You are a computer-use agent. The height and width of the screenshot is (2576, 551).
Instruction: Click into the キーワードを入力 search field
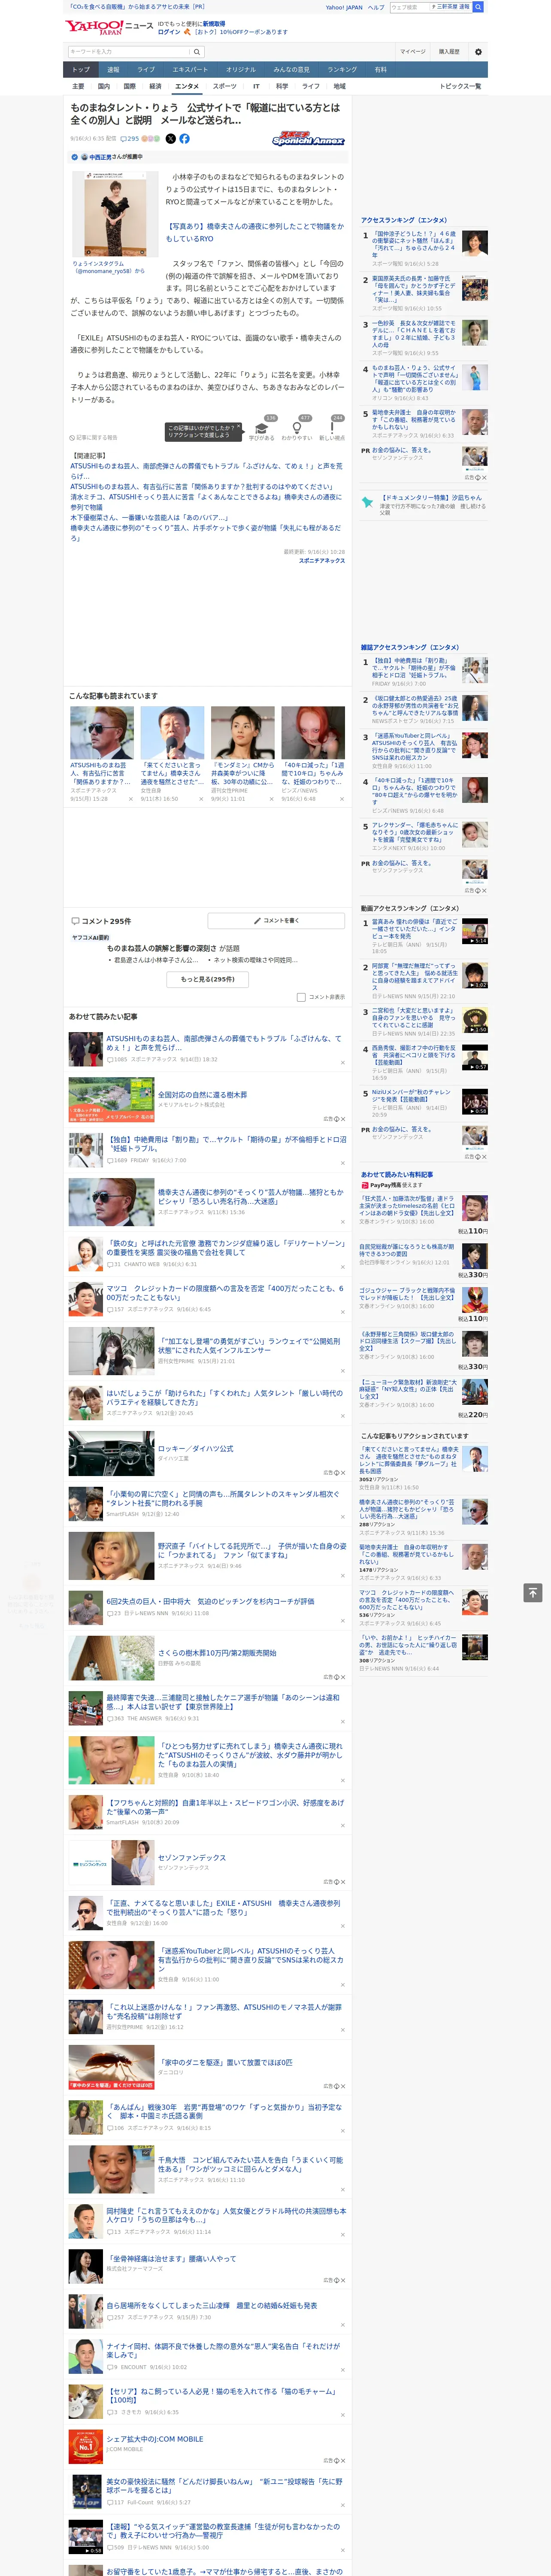coord(129,51)
